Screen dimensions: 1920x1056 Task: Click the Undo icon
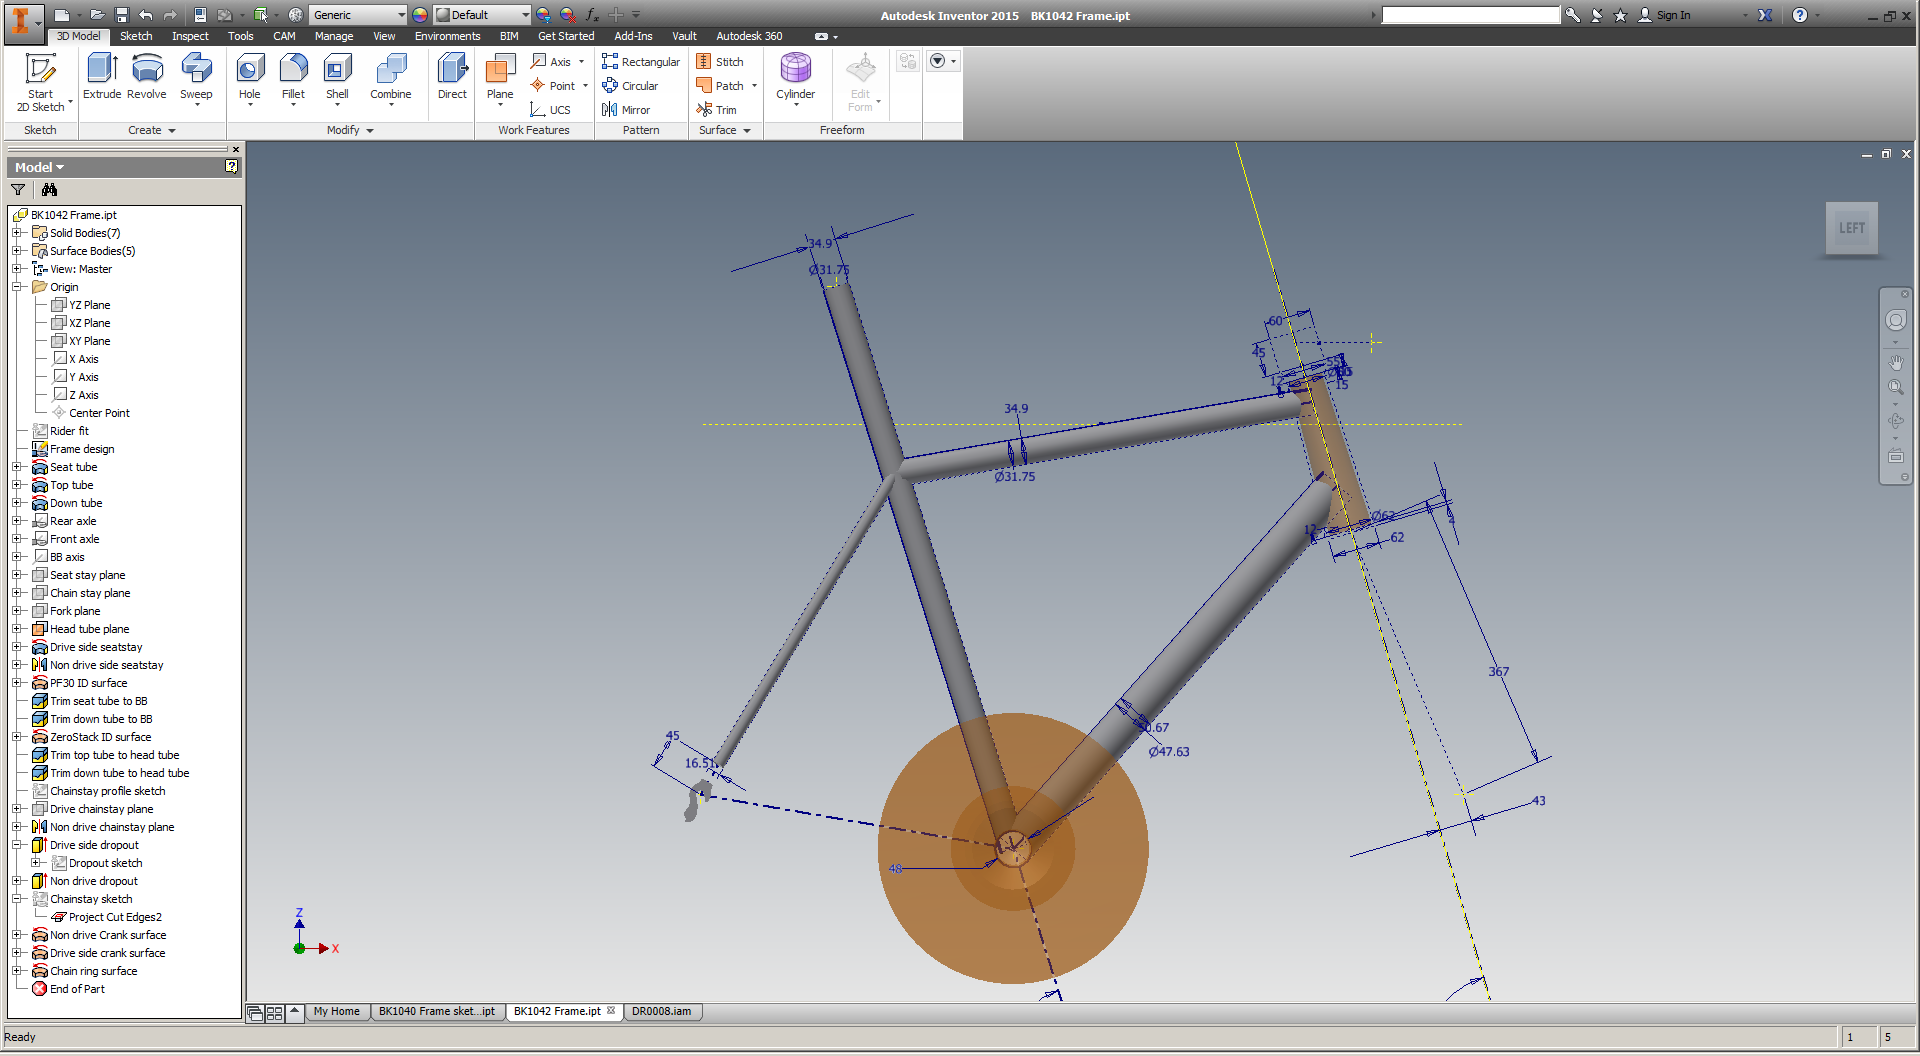click(x=146, y=15)
